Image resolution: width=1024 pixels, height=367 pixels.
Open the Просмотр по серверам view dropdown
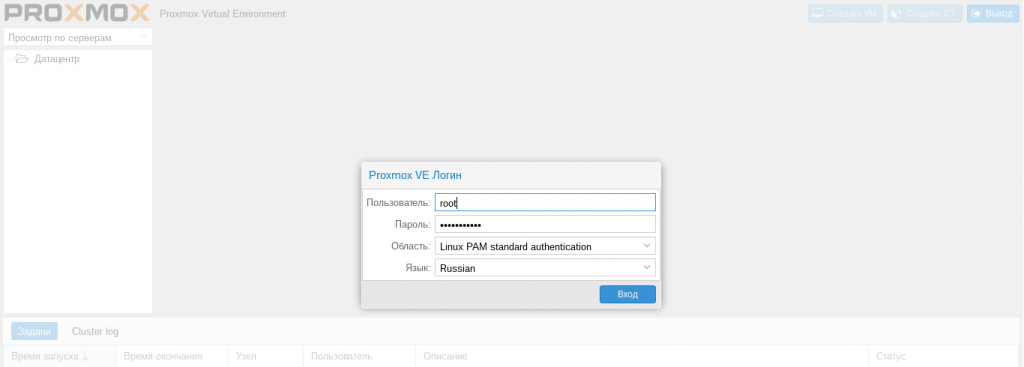[78, 38]
